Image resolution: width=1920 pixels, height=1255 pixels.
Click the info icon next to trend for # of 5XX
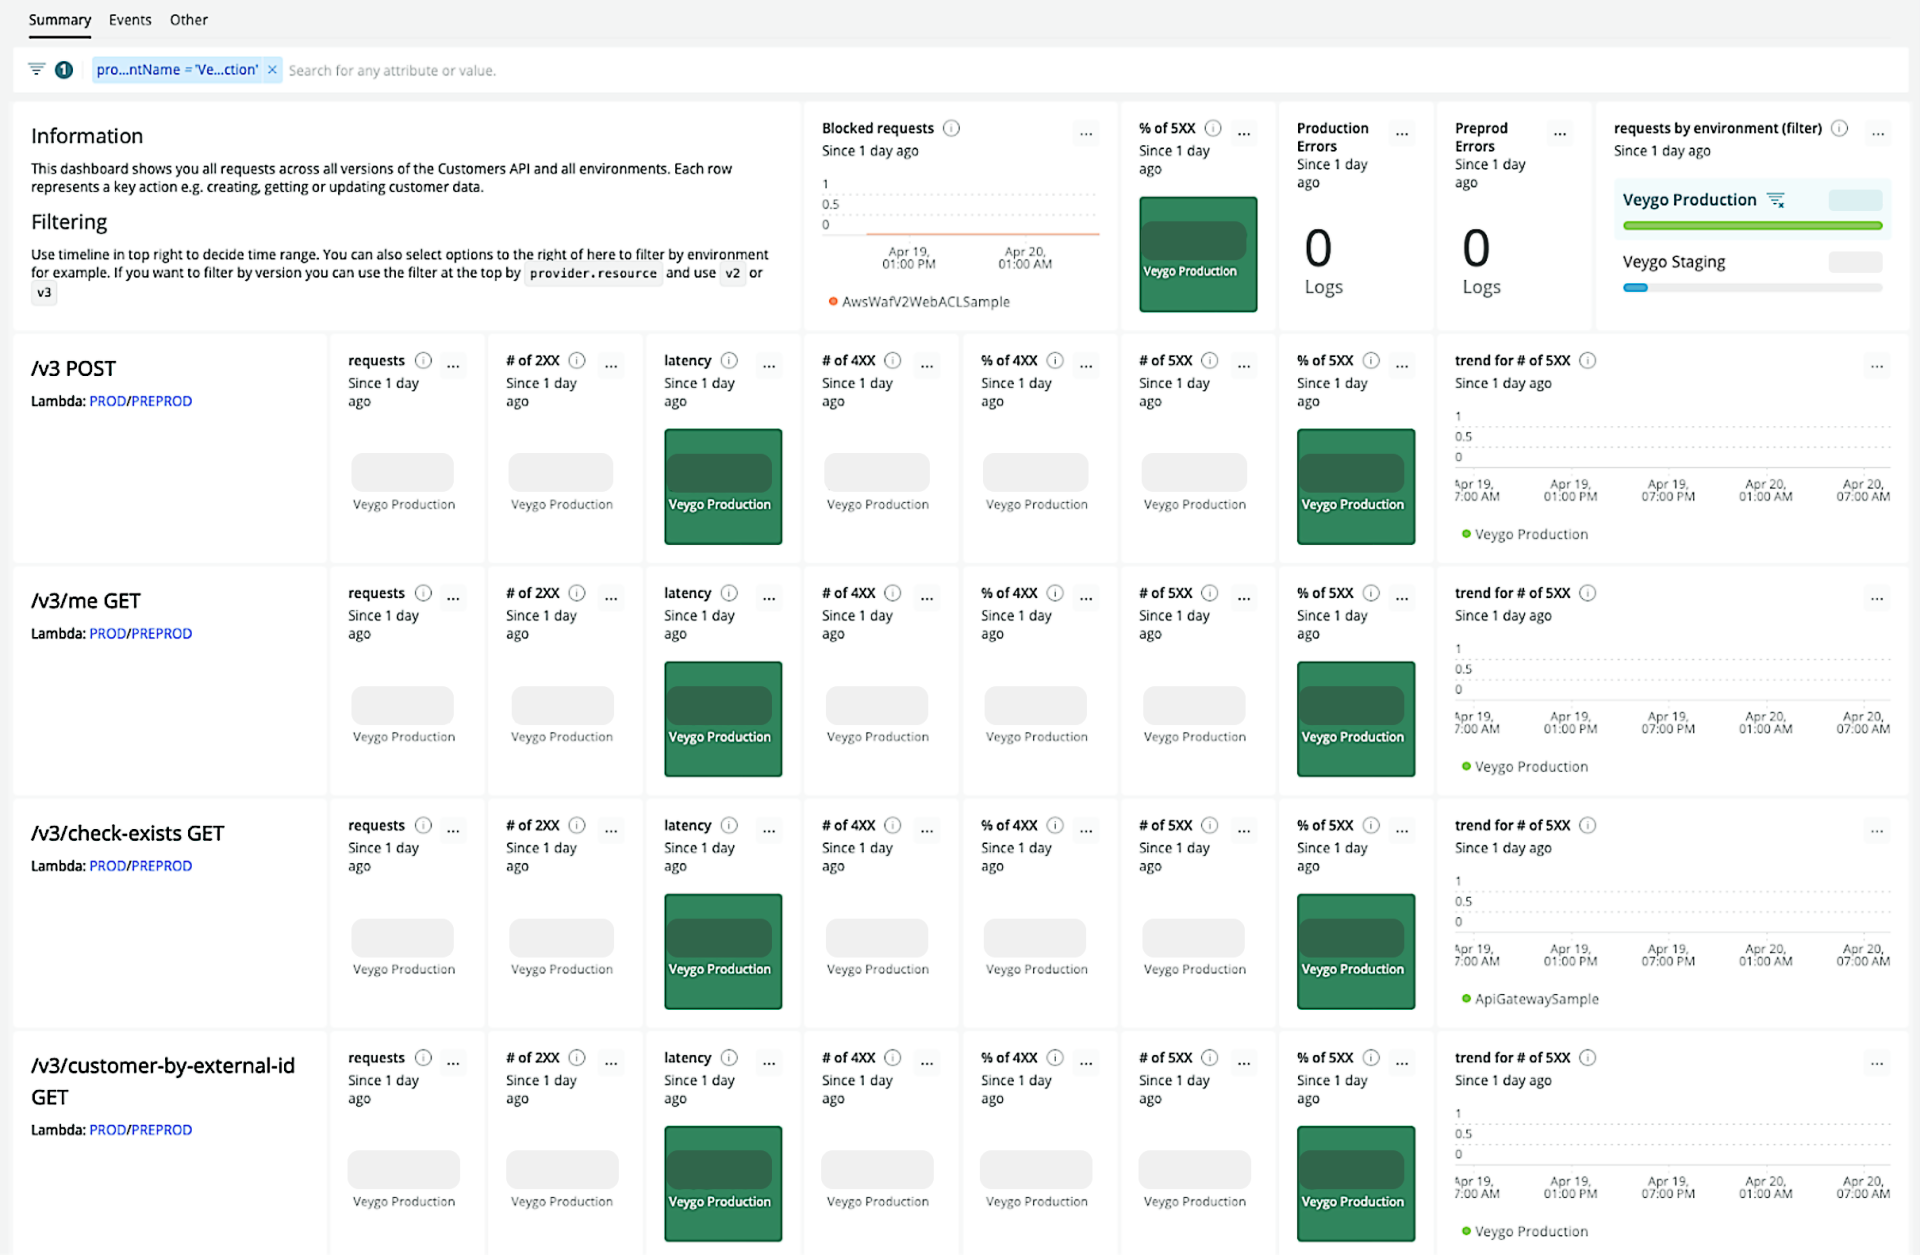coord(1588,360)
